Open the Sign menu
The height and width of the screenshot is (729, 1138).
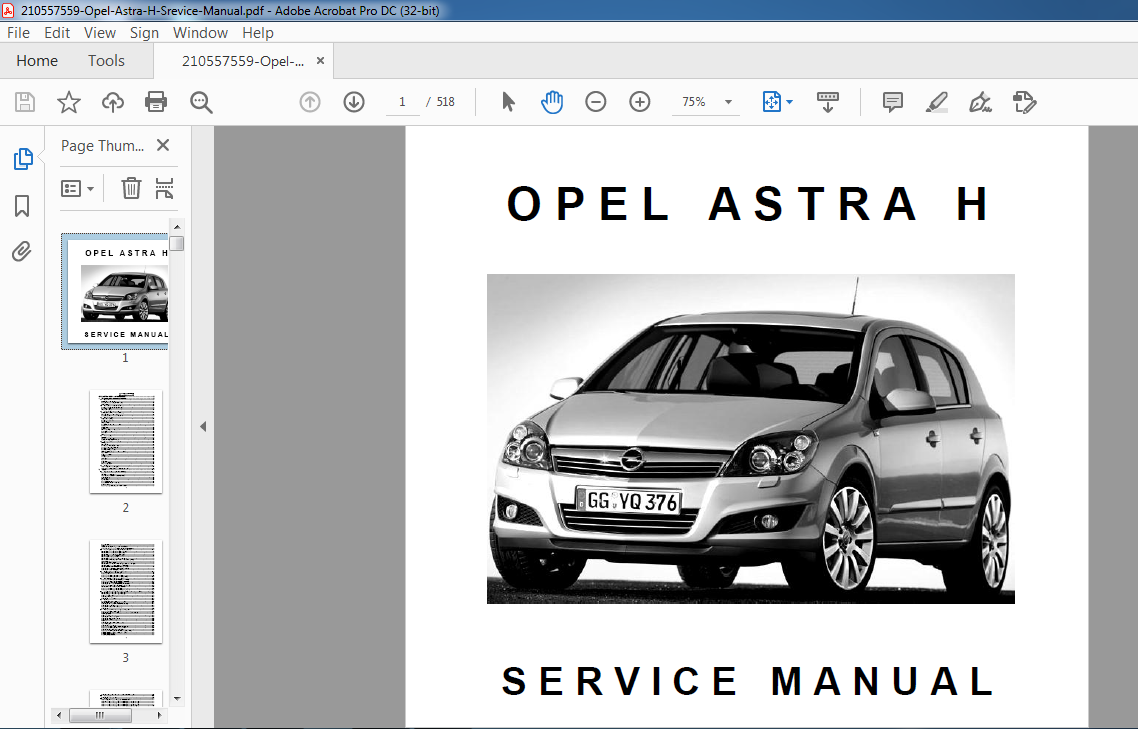coord(144,33)
